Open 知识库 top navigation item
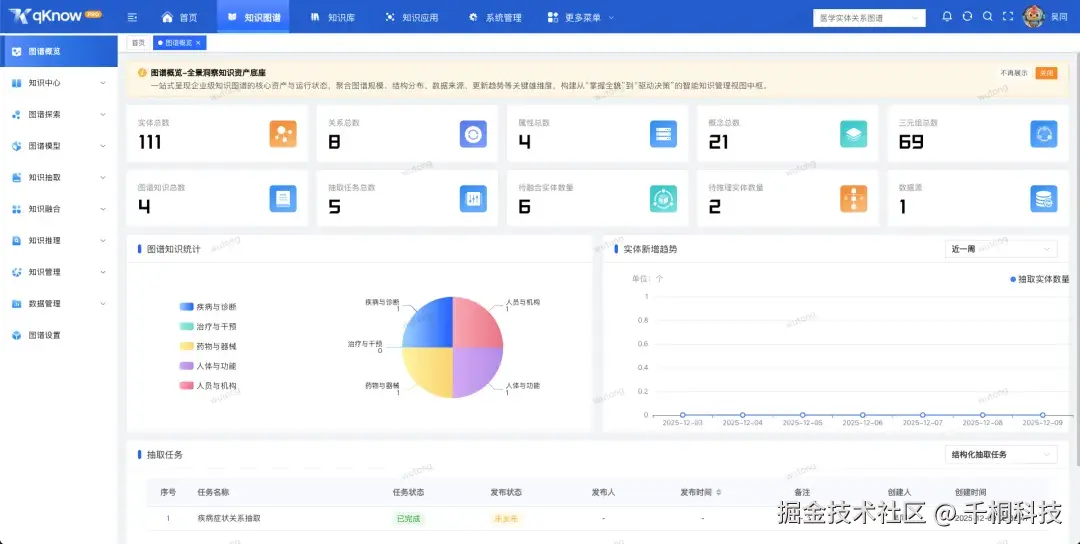 coord(333,17)
